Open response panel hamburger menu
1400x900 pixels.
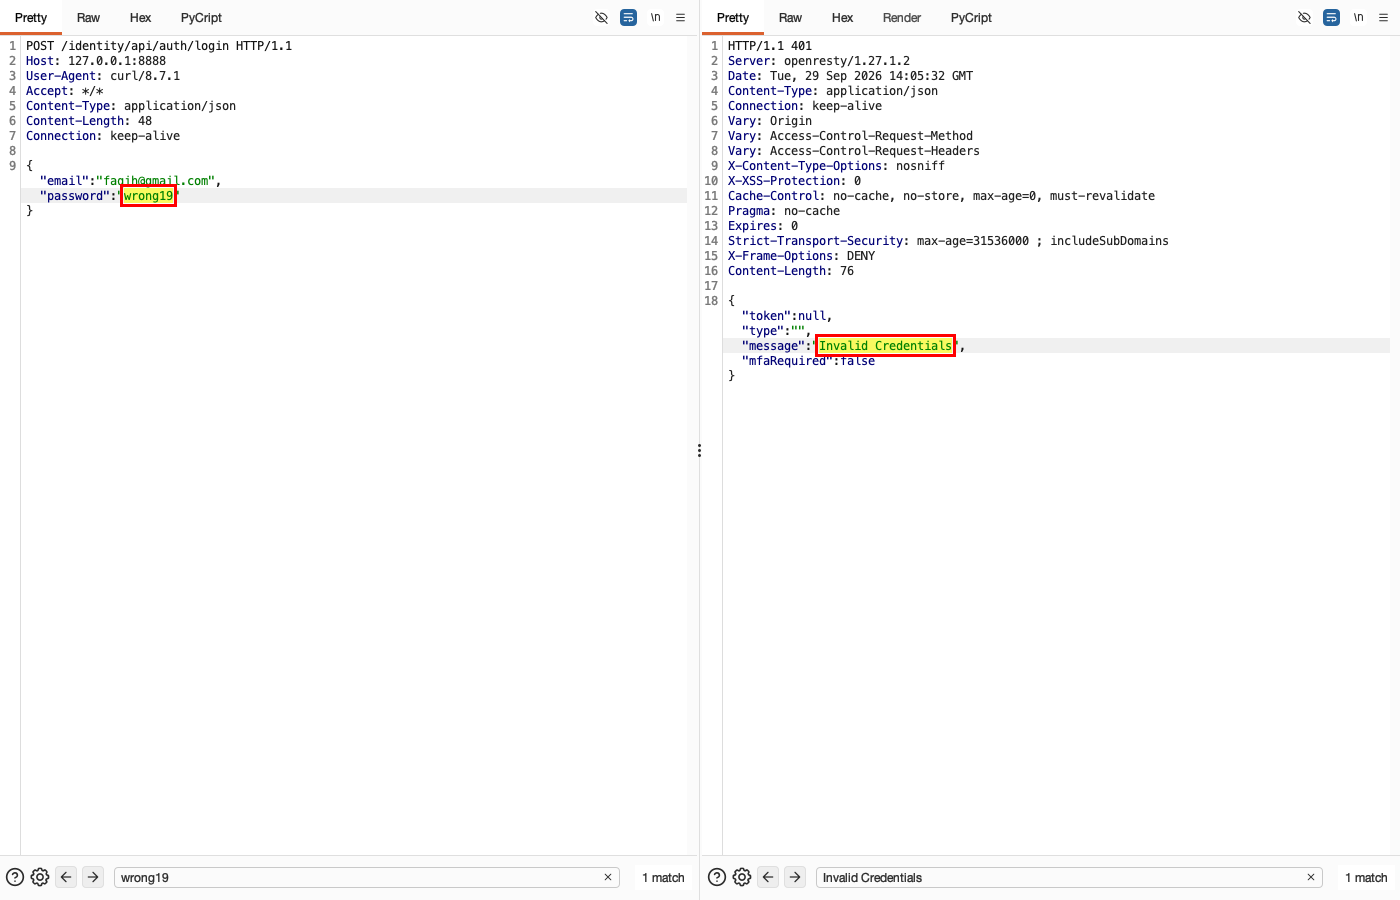tap(1384, 18)
